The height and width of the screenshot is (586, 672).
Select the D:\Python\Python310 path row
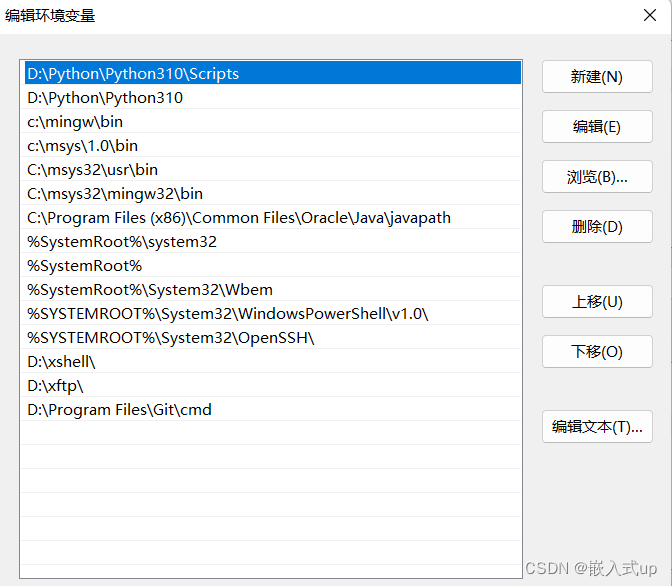tap(273, 97)
